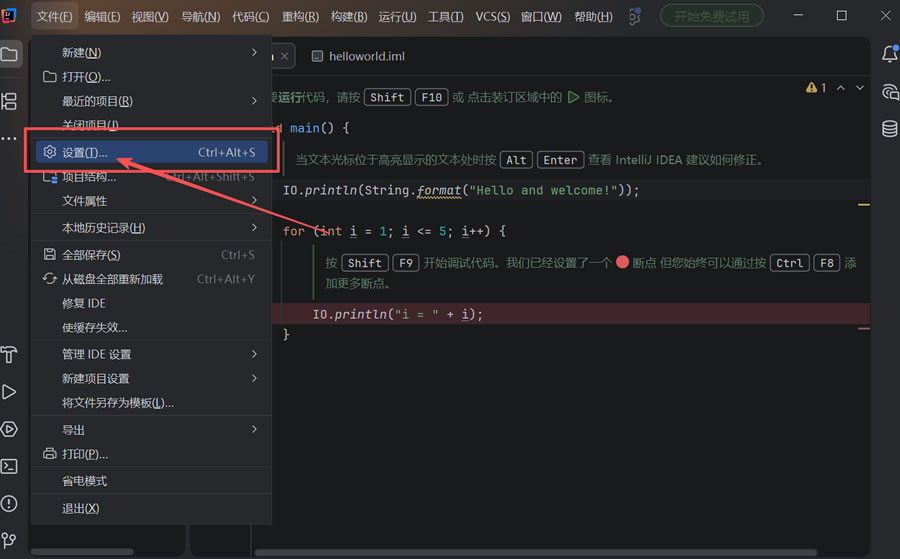Click the horizontal scrollbar under the editor

[536, 552]
